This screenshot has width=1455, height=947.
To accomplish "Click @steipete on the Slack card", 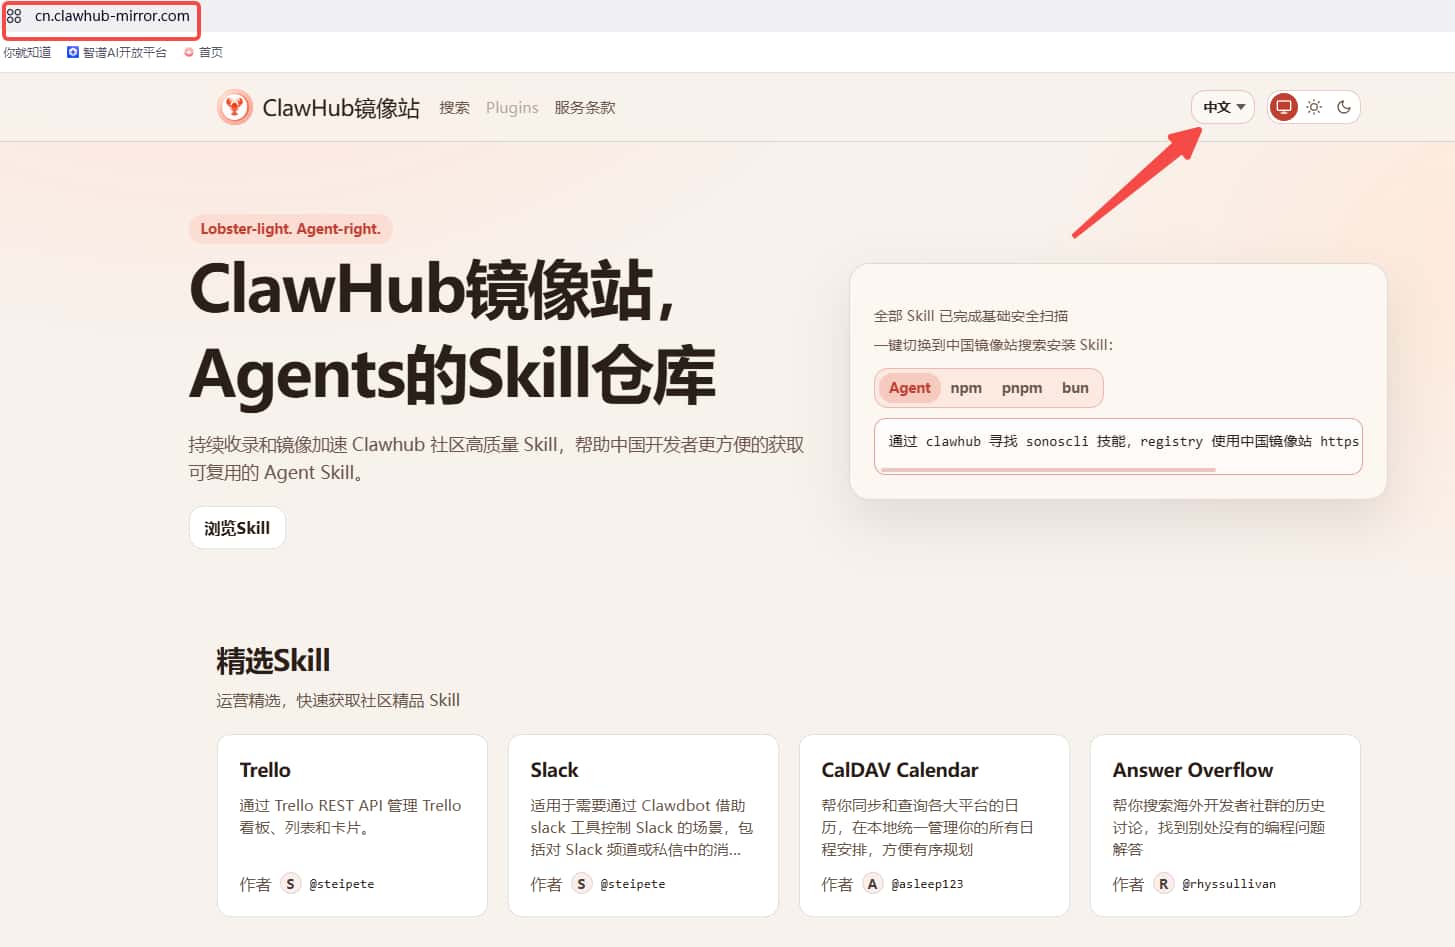I will coord(633,884).
